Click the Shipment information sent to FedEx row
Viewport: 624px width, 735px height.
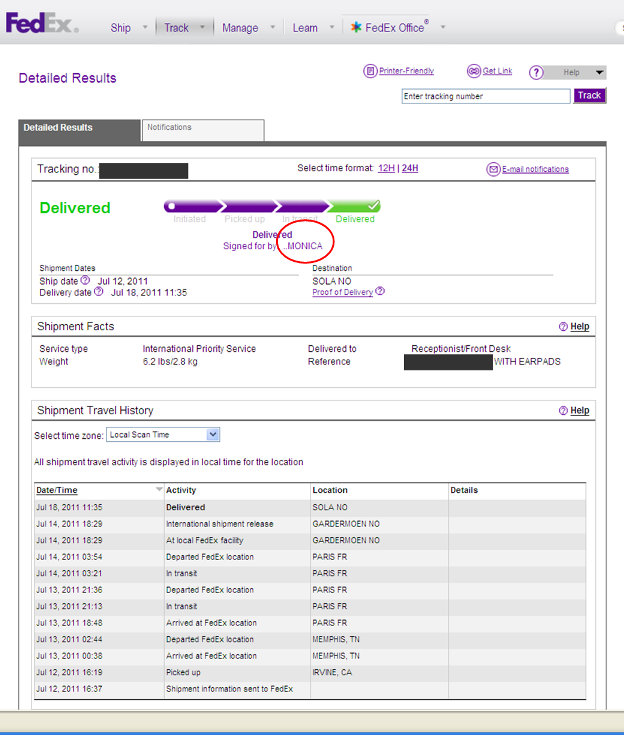coord(310,689)
